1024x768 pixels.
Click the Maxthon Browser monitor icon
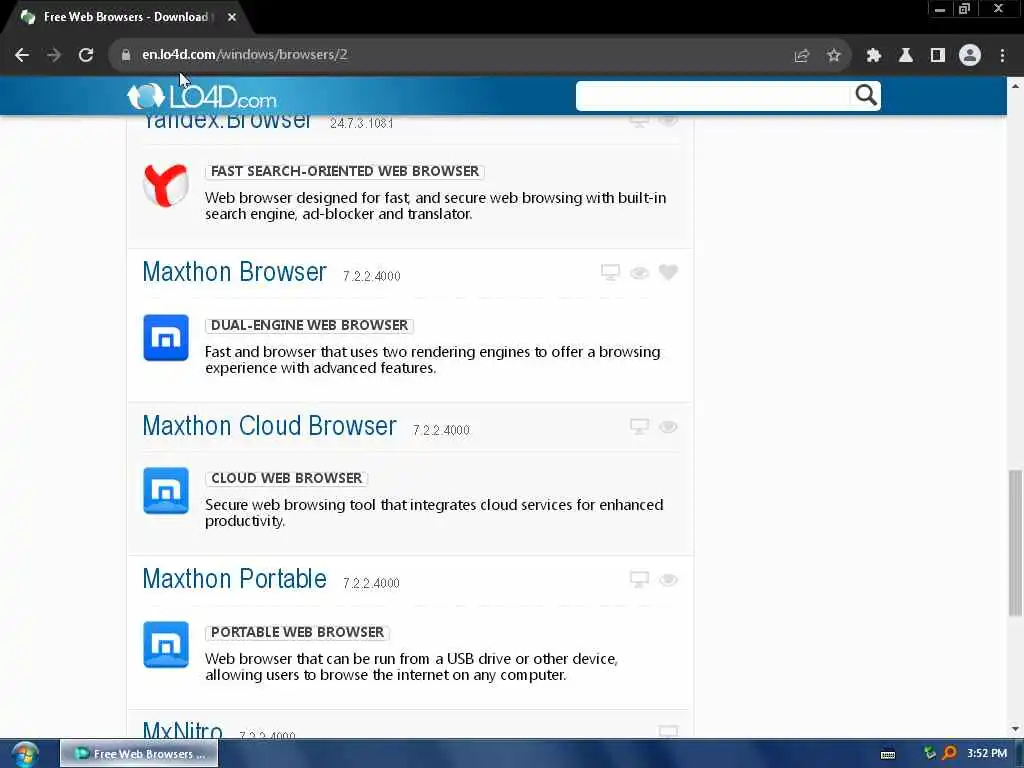pos(610,272)
